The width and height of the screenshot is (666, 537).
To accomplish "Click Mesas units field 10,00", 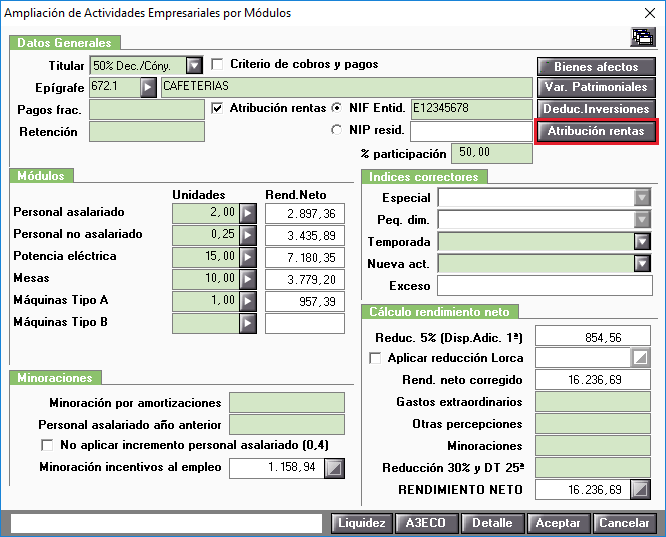I will tap(206, 280).
